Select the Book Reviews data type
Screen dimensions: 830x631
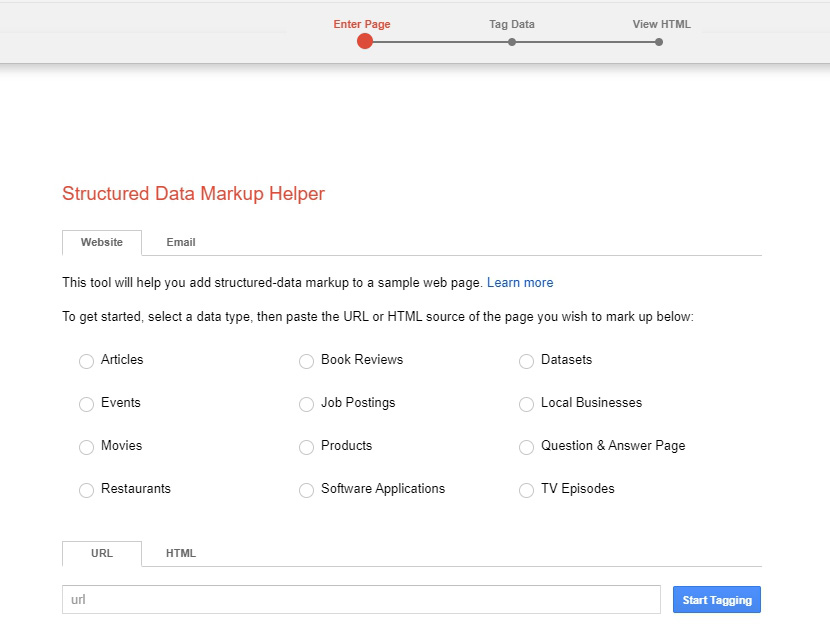pyautogui.click(x=306, y=361)
